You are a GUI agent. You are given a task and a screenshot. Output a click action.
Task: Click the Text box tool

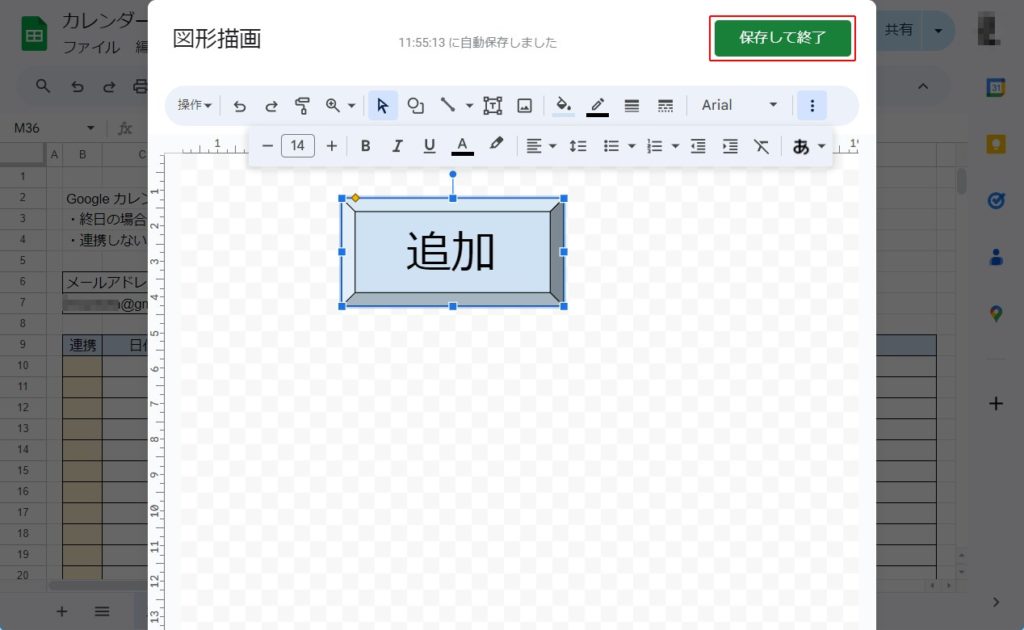[492, 105]
